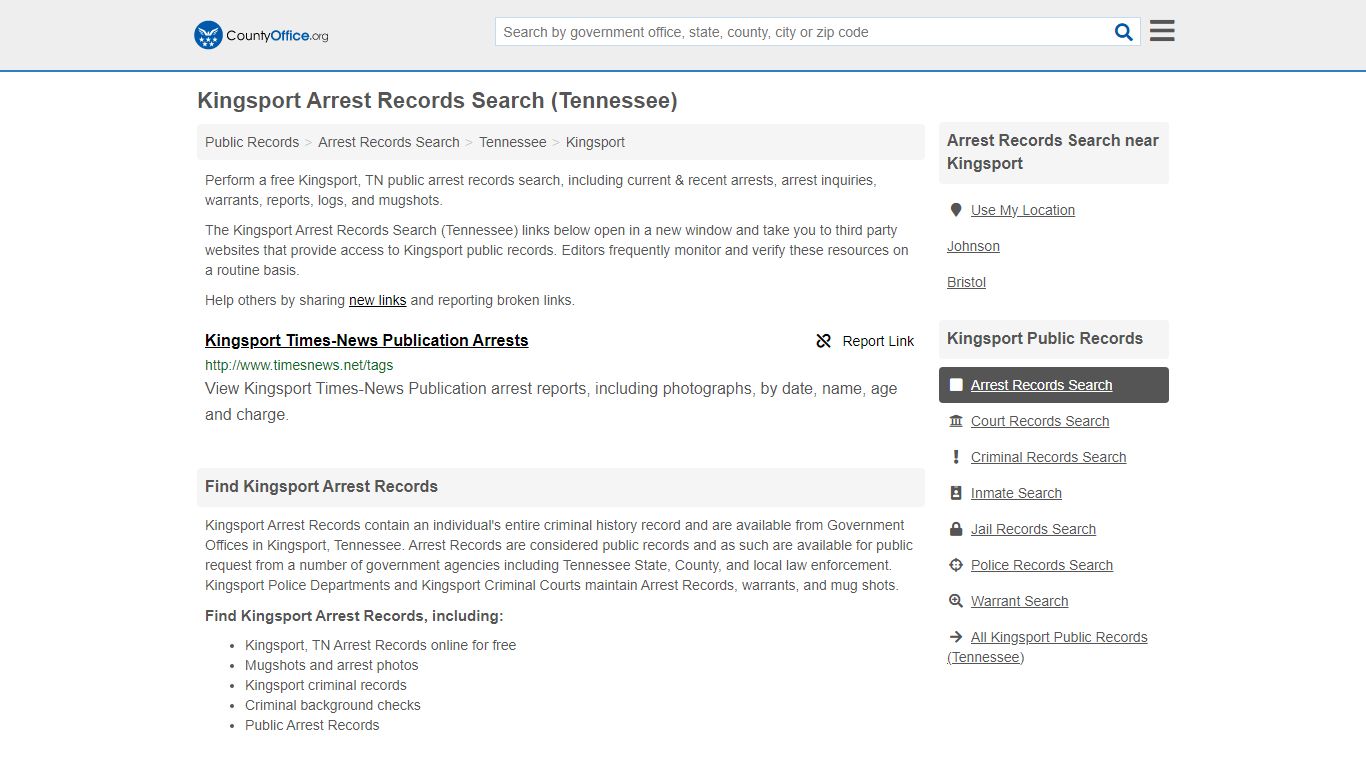Select Use My Location
The height and width of the screenshot is (768, 1366).
[1023, 210]
